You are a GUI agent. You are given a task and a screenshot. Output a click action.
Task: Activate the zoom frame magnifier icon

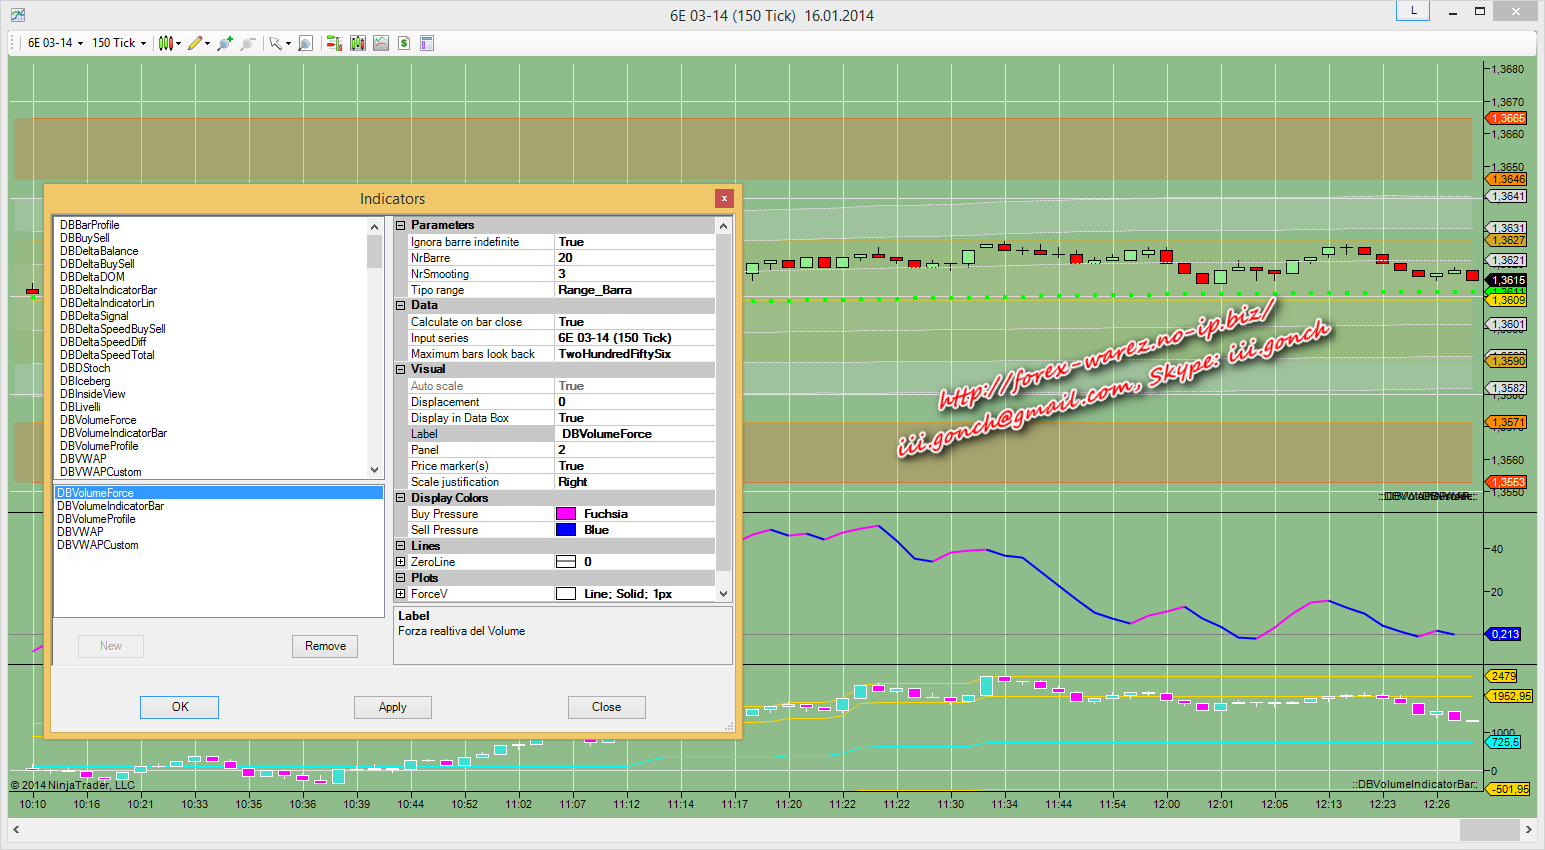pos(306,43)
